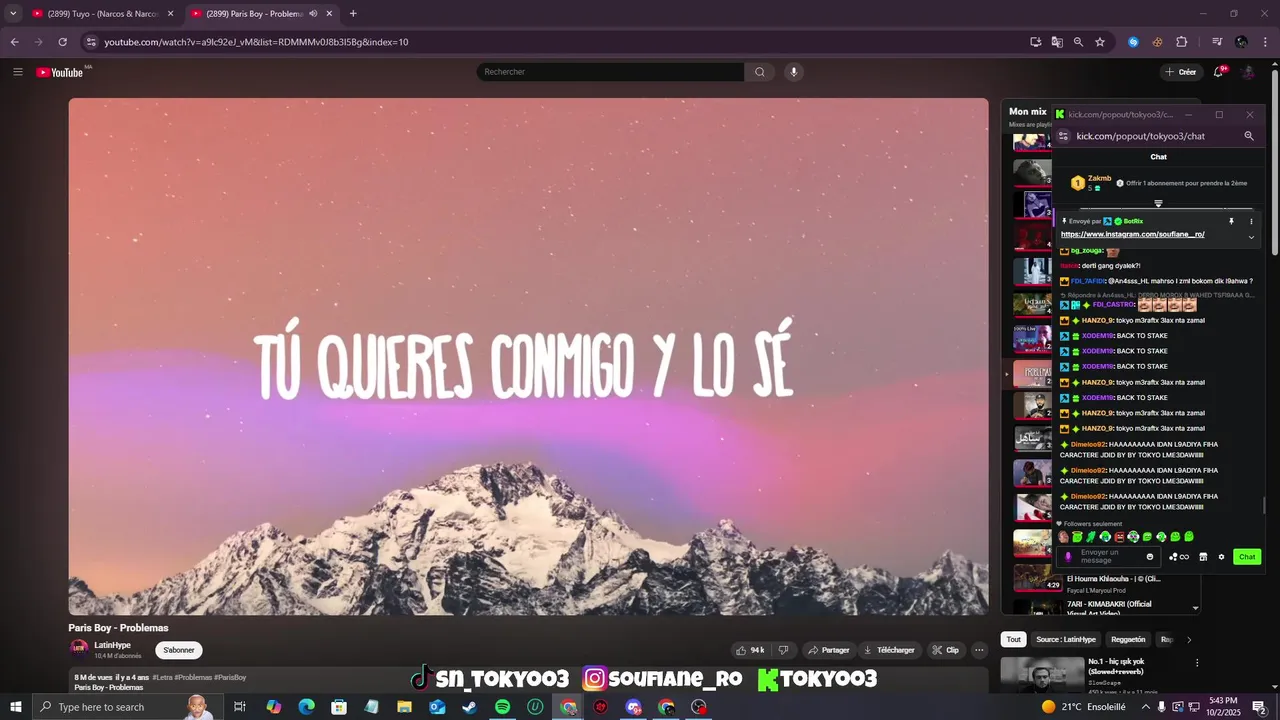Open options for No.1 hiç ışık yok video

[x=1197, y=662]
